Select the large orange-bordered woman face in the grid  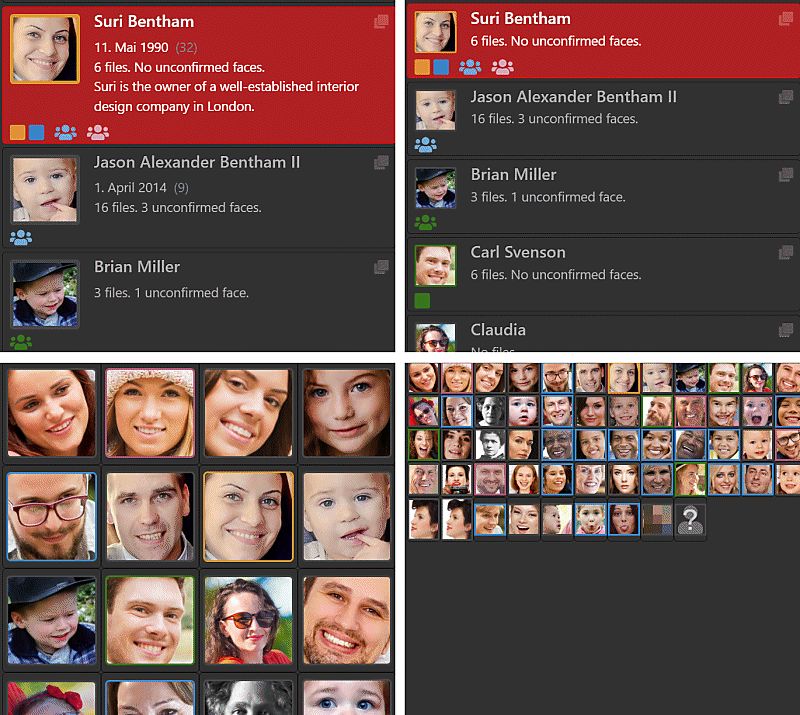click(248, 516)
